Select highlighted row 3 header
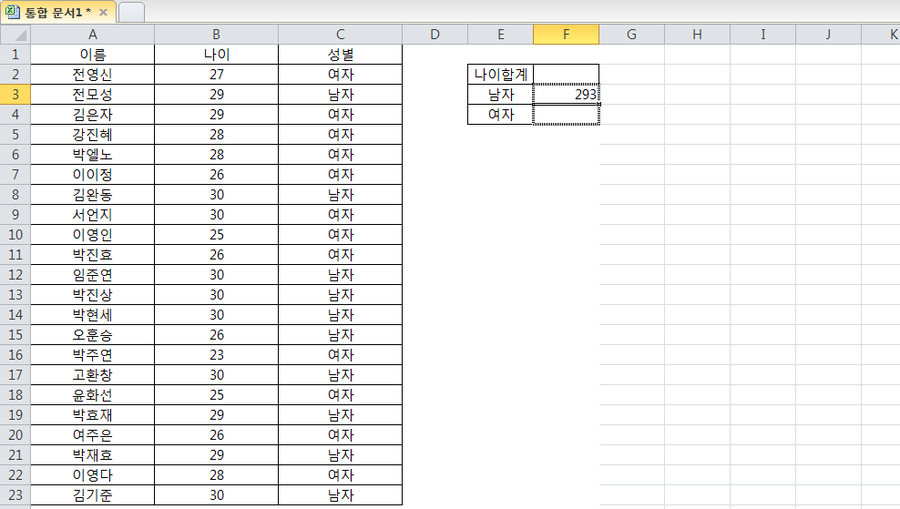 coord(15,95)
